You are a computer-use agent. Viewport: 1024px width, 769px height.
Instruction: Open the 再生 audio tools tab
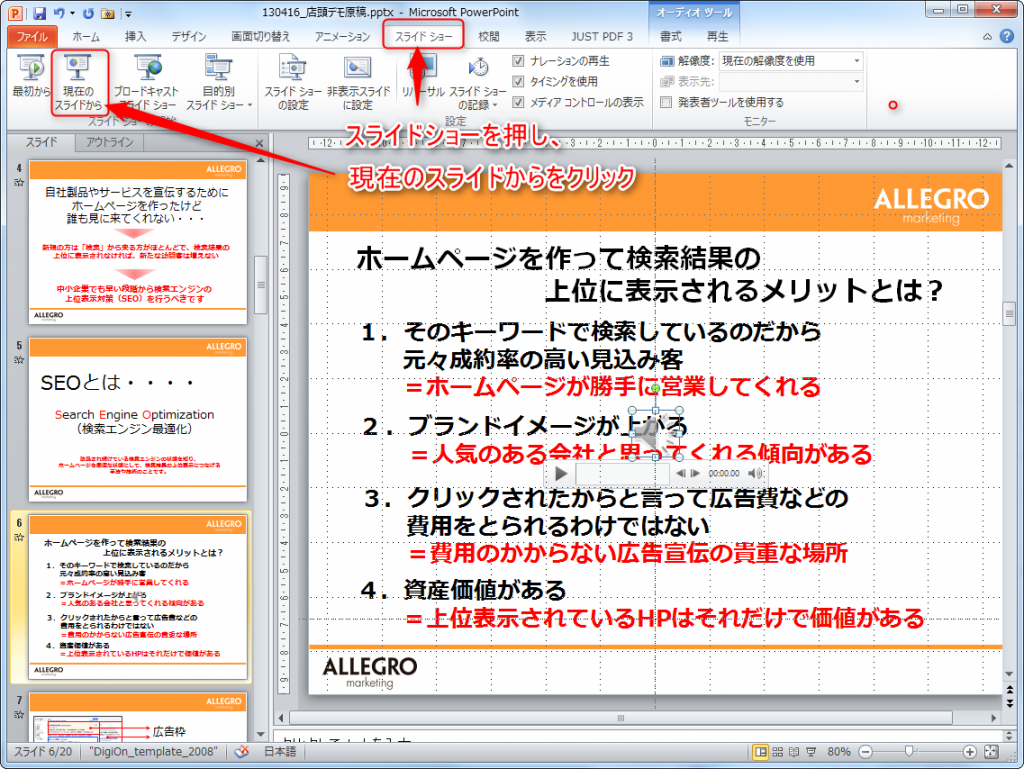717,37
